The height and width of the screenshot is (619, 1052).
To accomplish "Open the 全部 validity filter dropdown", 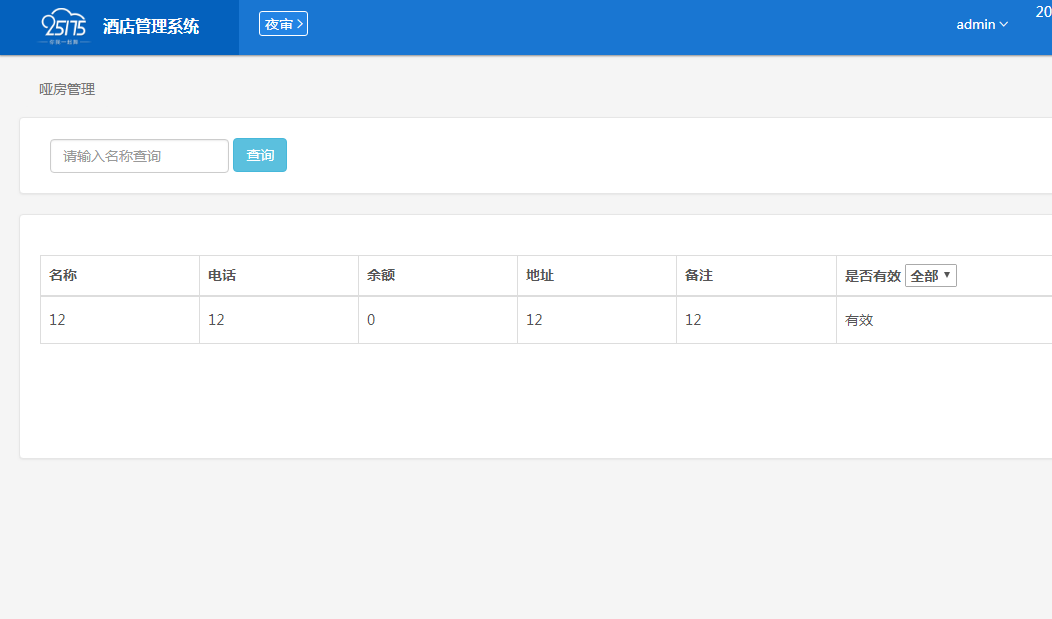I will coord(931,276).
